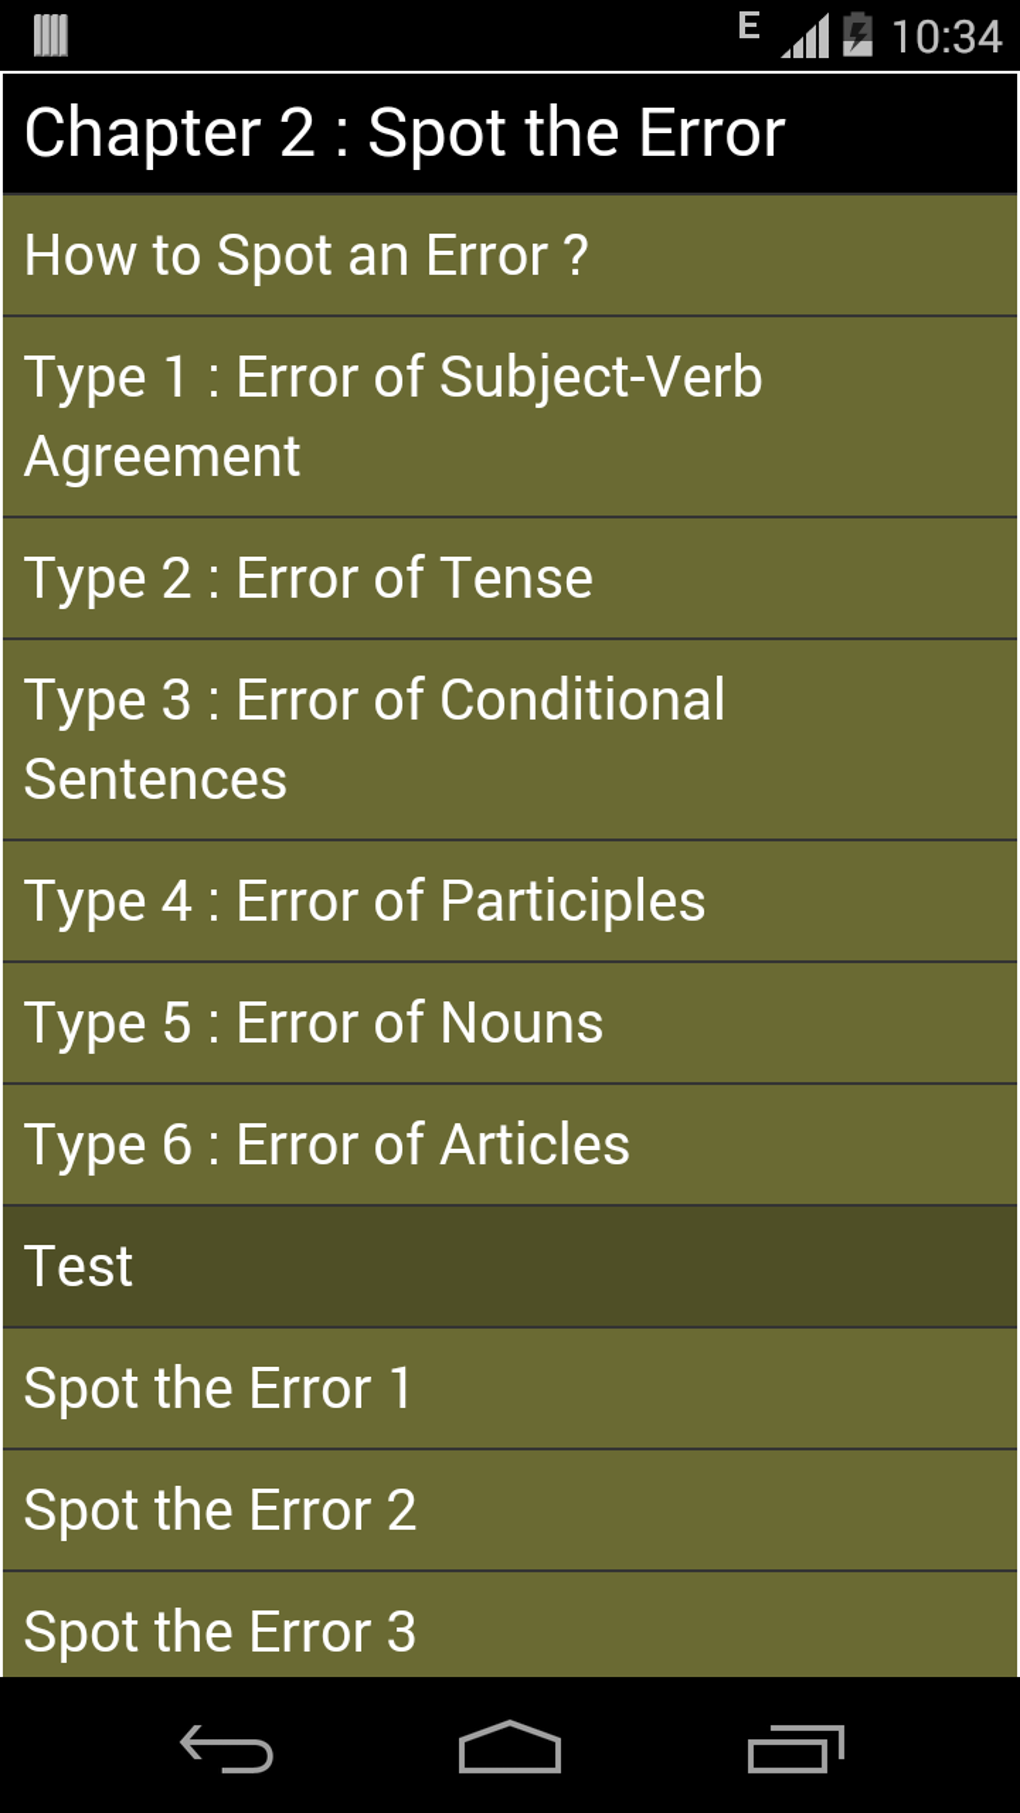Start Spot the Error 2 test
This screenshot has width=1020, height=1813.
coord(510,1511)
